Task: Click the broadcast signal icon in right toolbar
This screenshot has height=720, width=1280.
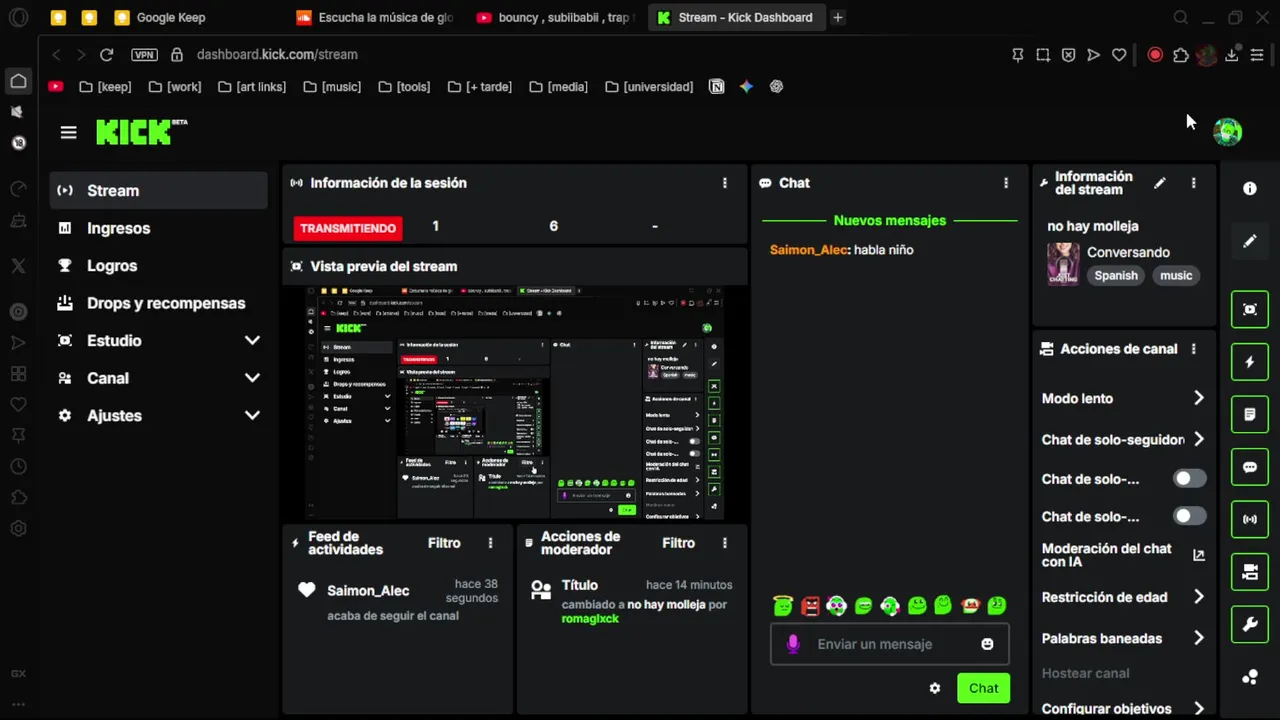Action: (x=1250, y=519)
